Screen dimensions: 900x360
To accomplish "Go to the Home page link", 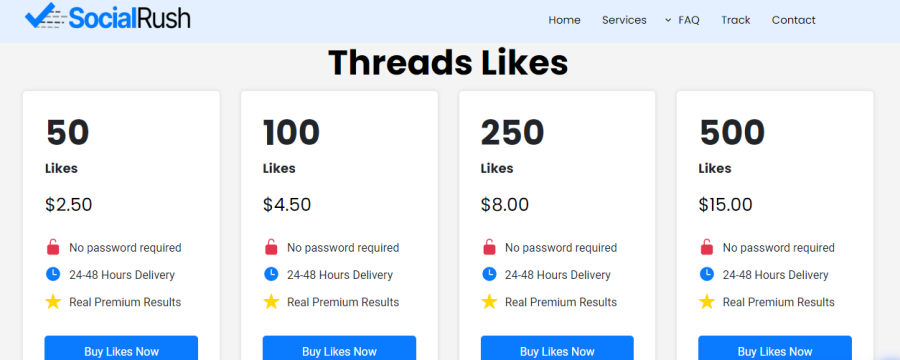I will click(x=564, y=20).
